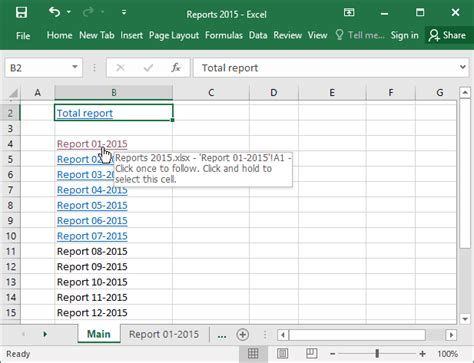Follow the Report 05-2015 hyperlink
Screen dimensions: 474x363
click(92, 205)
